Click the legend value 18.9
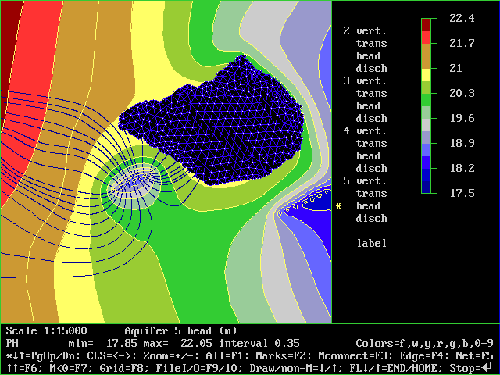Viewport: 500px width, 375px height. 462,143
